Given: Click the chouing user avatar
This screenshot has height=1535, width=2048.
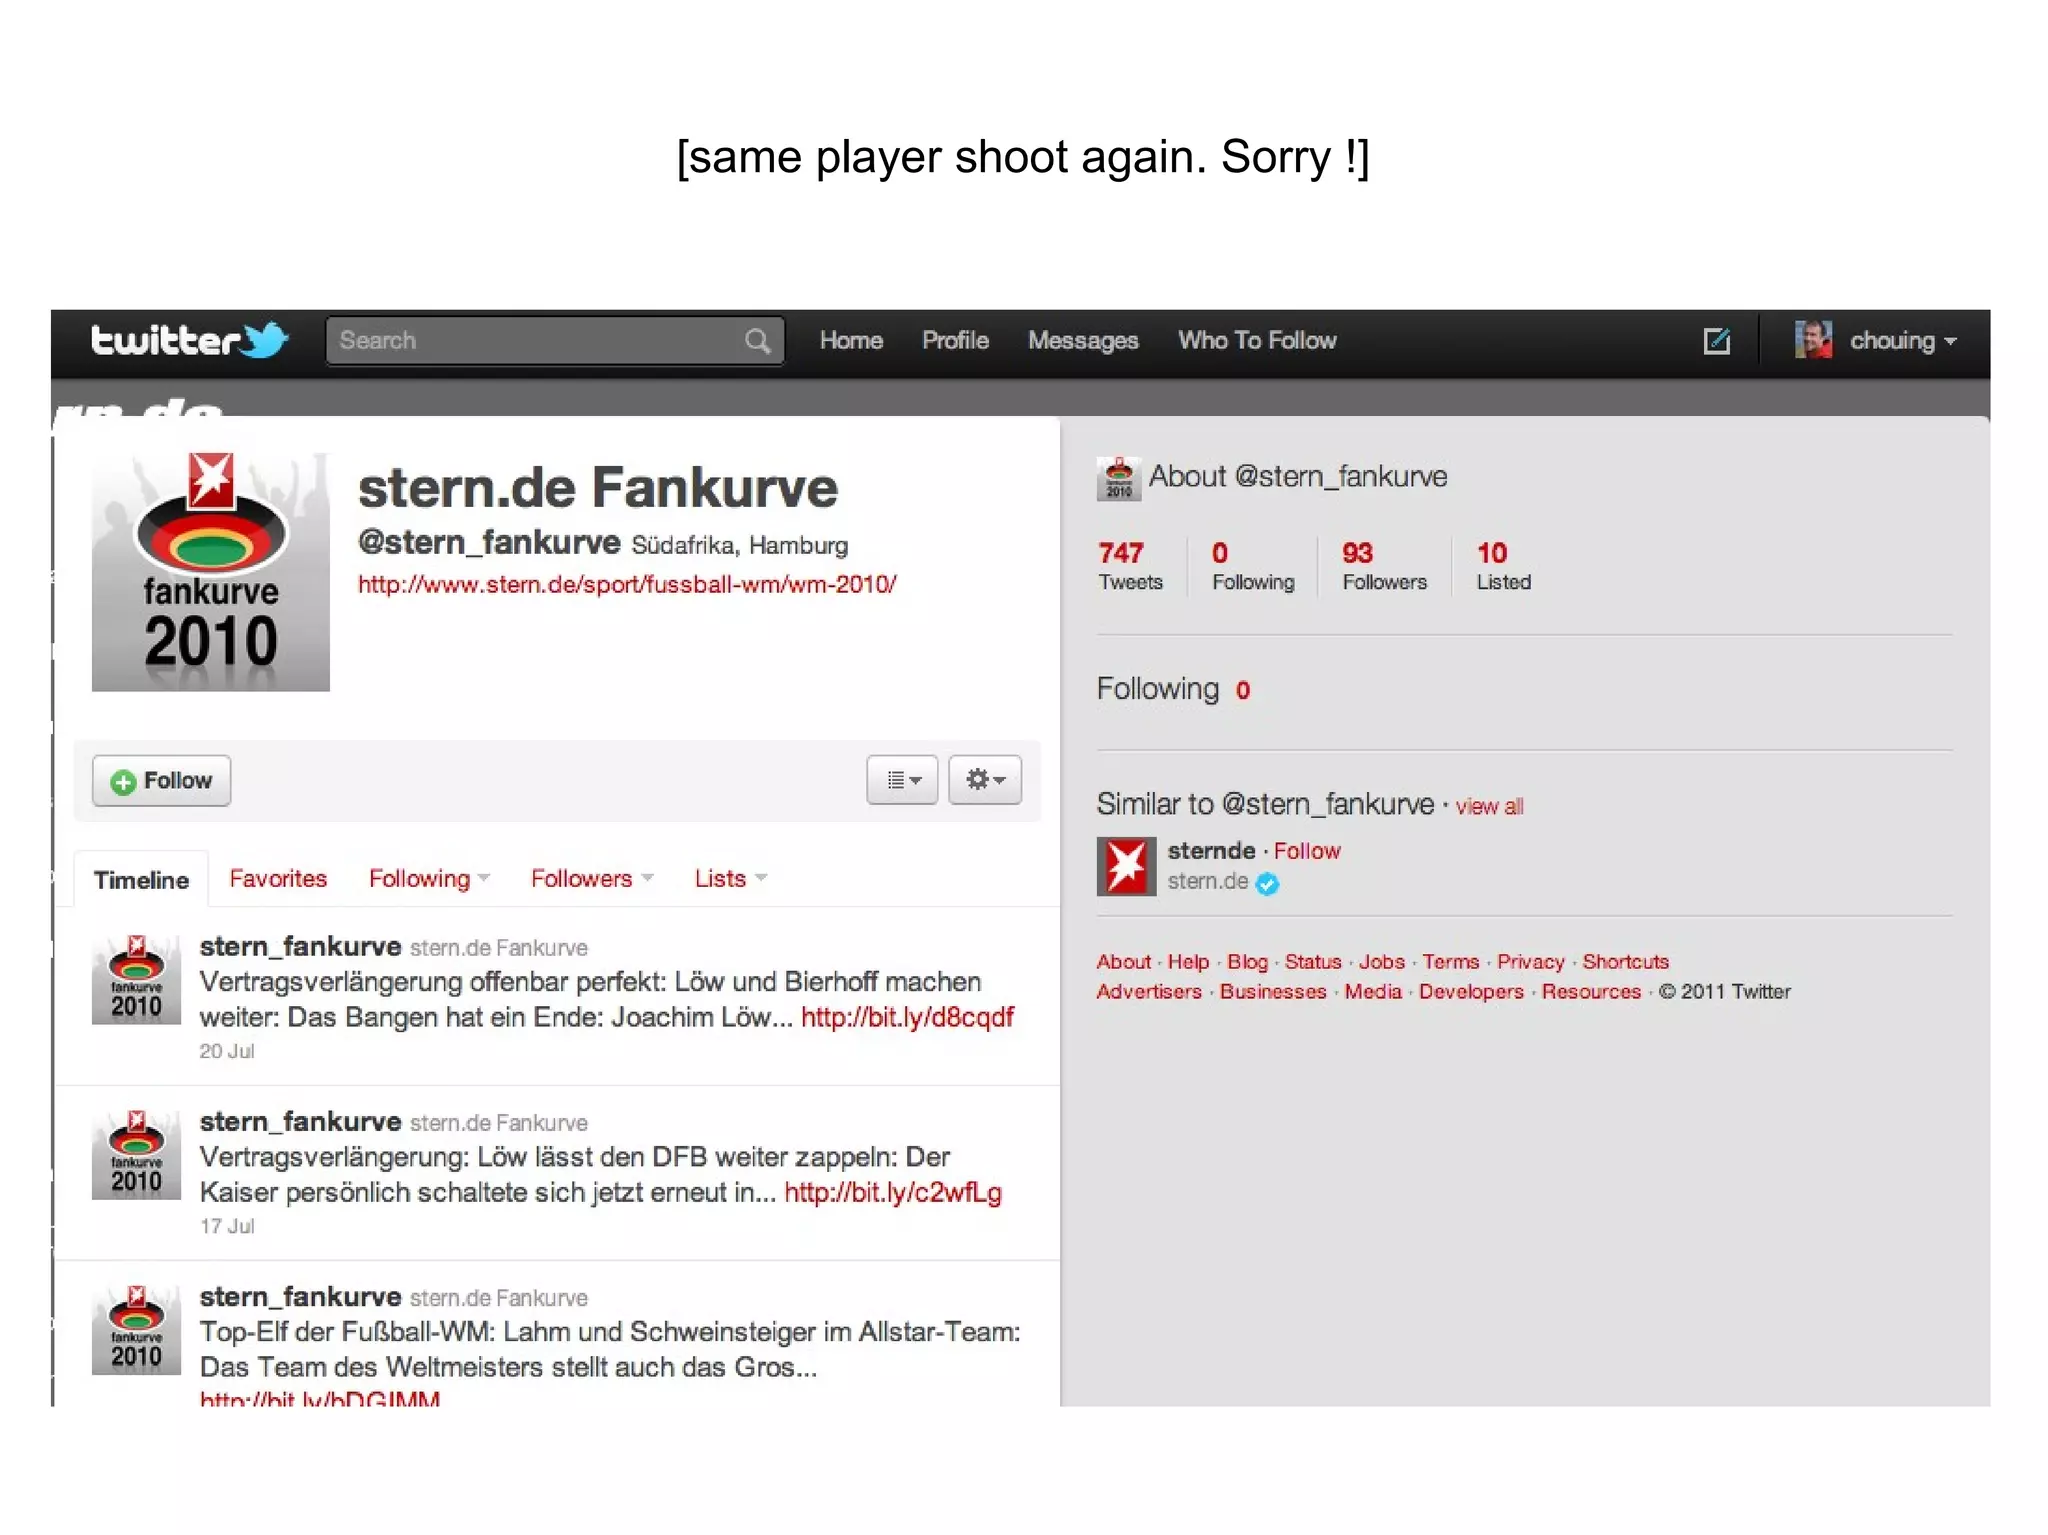Looking at the screenshot, I should [x=1813, y=340].
